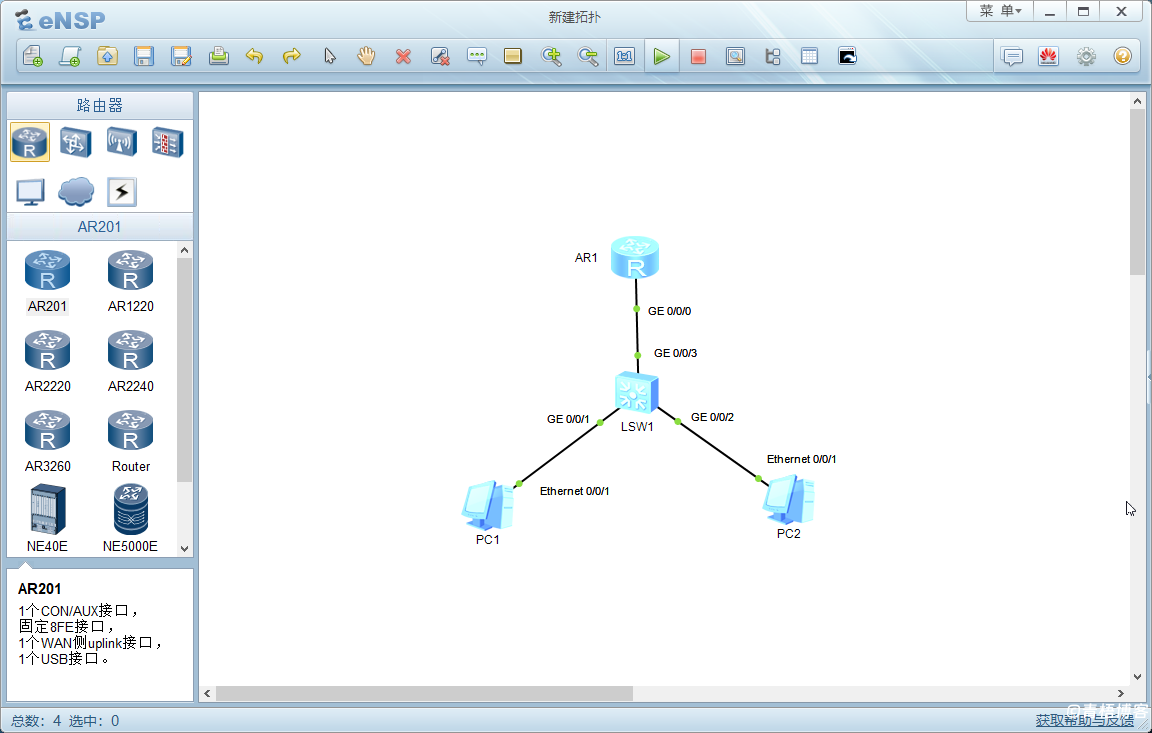Select the connection cable category icon
The height and width of the screenshot is (733, 1152).
[121, 192]
